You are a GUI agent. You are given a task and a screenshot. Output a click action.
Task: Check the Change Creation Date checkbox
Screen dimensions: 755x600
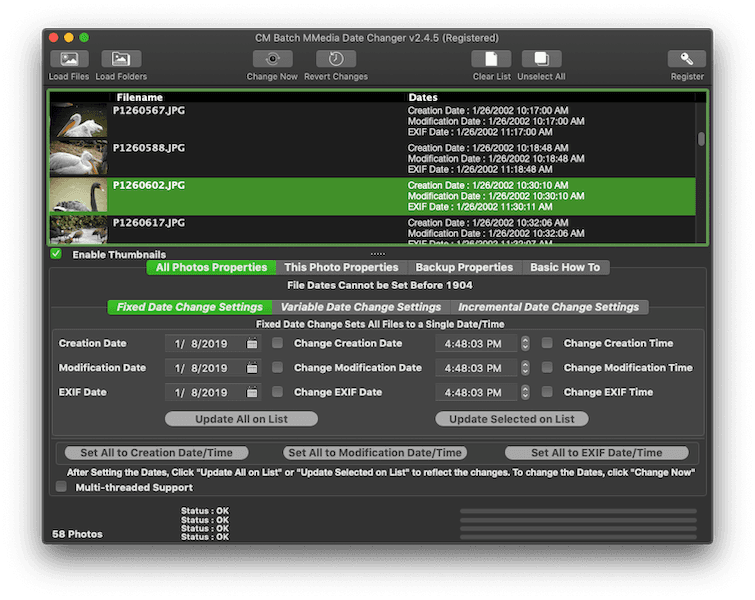pos(277,343)
